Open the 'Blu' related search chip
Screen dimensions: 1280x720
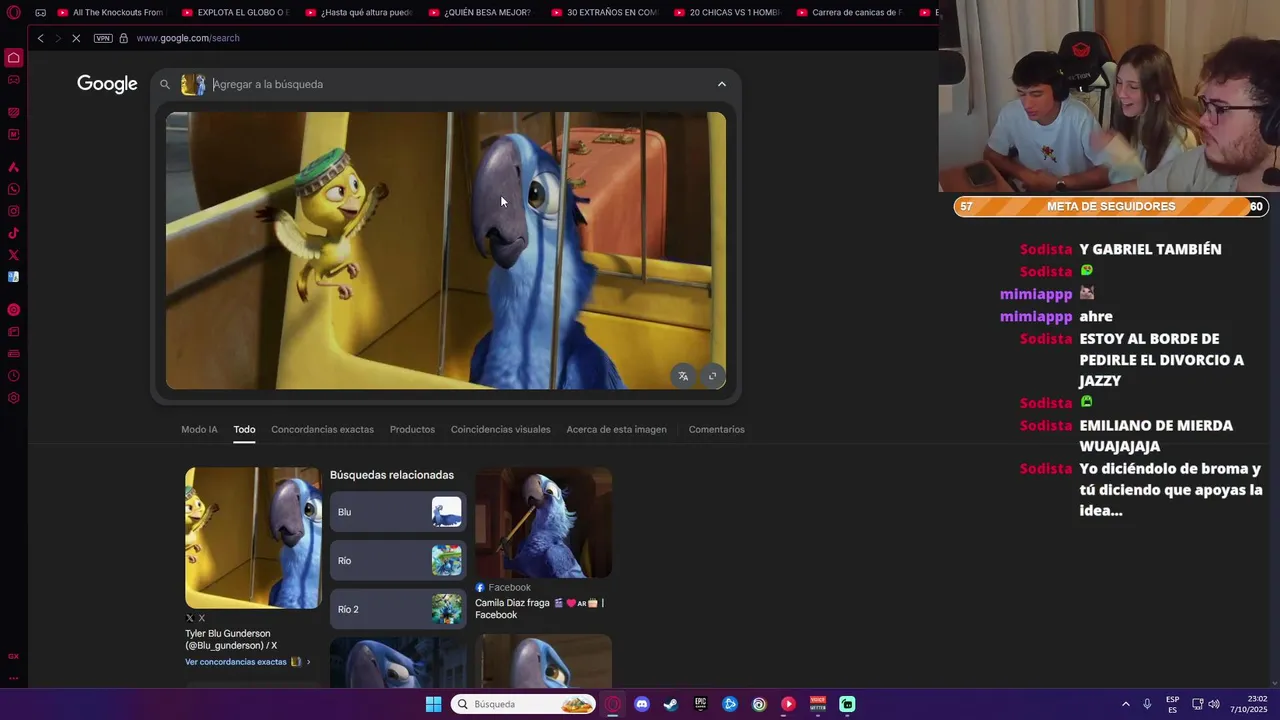click(398, 512)
